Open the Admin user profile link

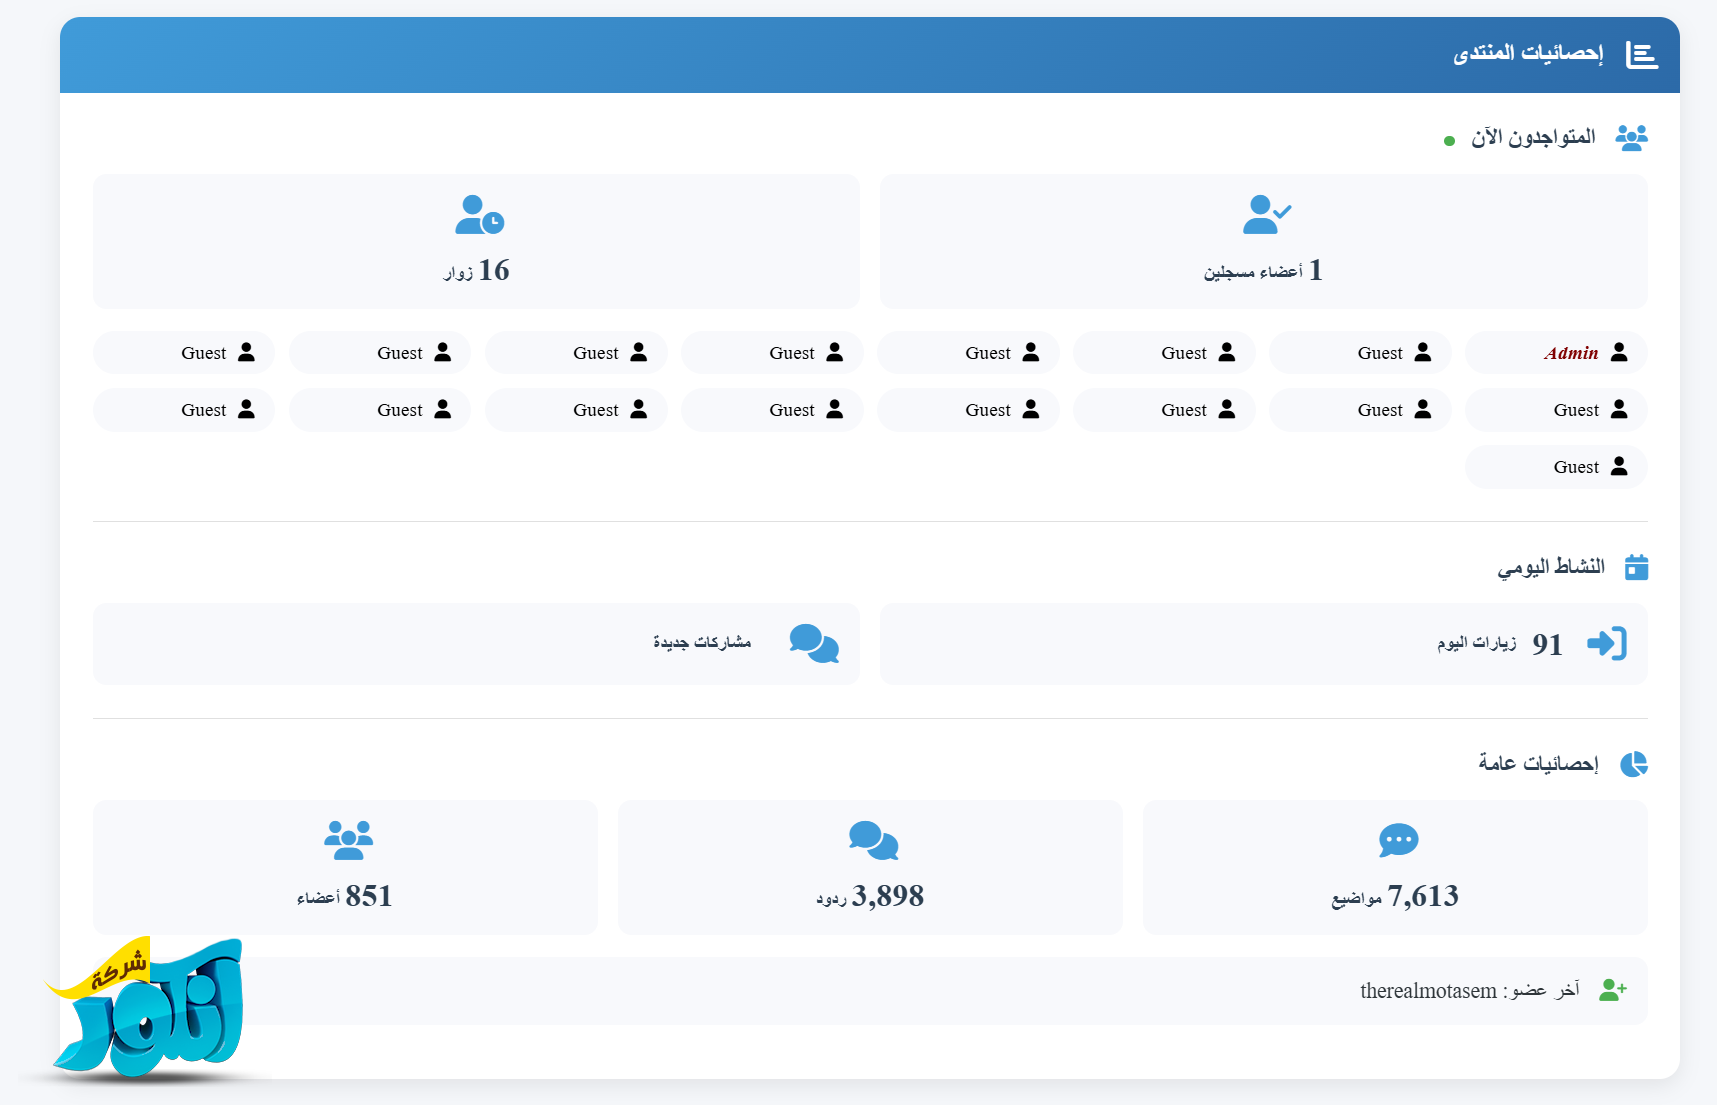(1570, 353)
